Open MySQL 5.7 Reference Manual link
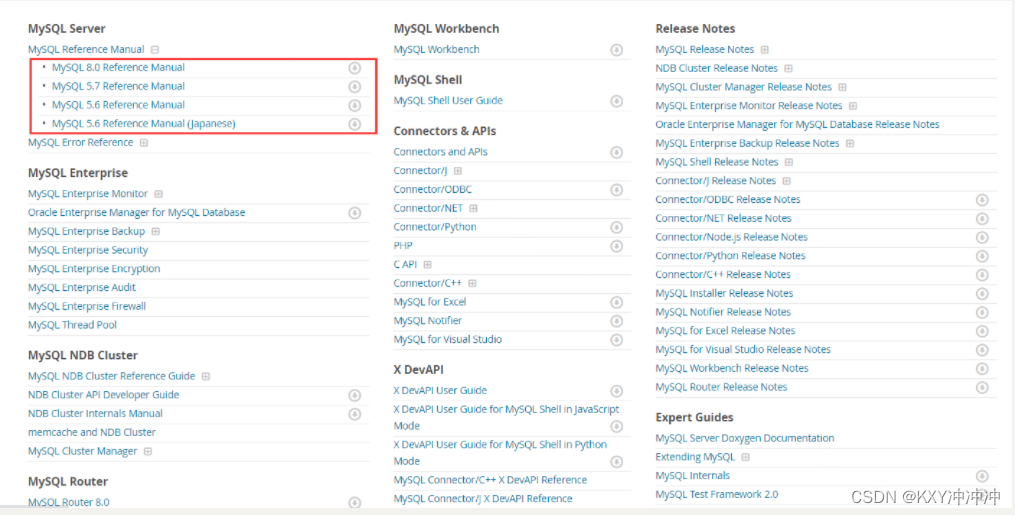Viewport: 1015px width, 515px height. 118,86
